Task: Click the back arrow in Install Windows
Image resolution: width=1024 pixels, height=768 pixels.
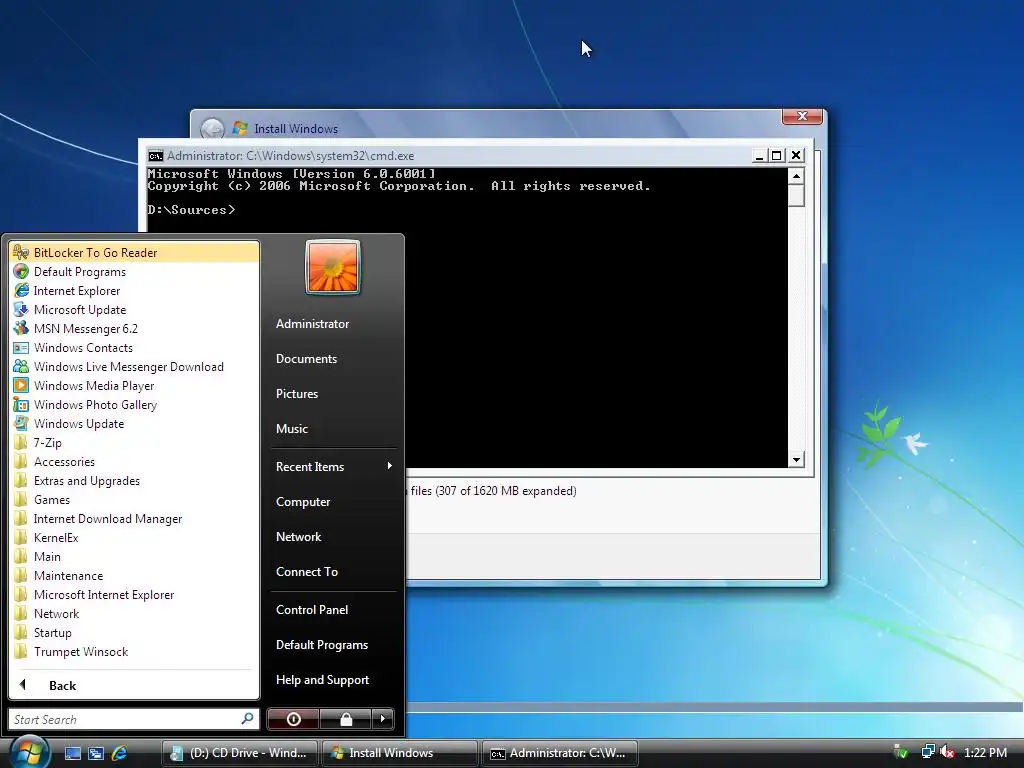Action: click(212, 129)
